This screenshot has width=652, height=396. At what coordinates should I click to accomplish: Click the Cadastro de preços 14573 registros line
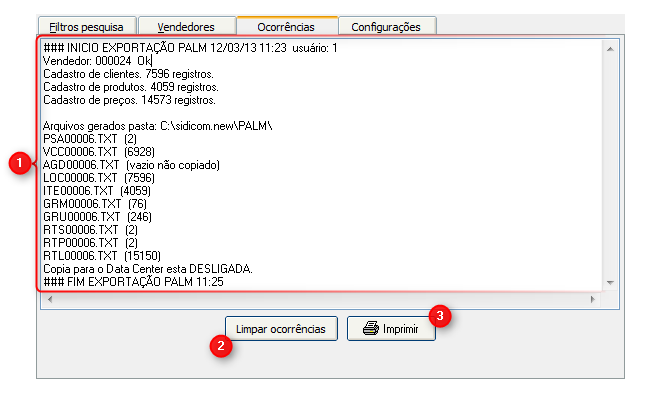pos(129,100)
